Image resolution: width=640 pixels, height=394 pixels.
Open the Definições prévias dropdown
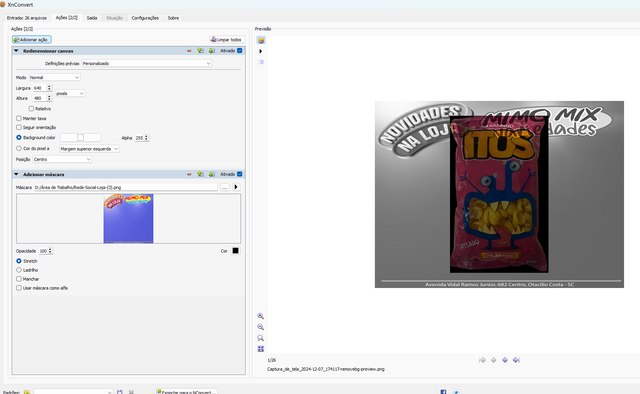click(x=147, y=63)
